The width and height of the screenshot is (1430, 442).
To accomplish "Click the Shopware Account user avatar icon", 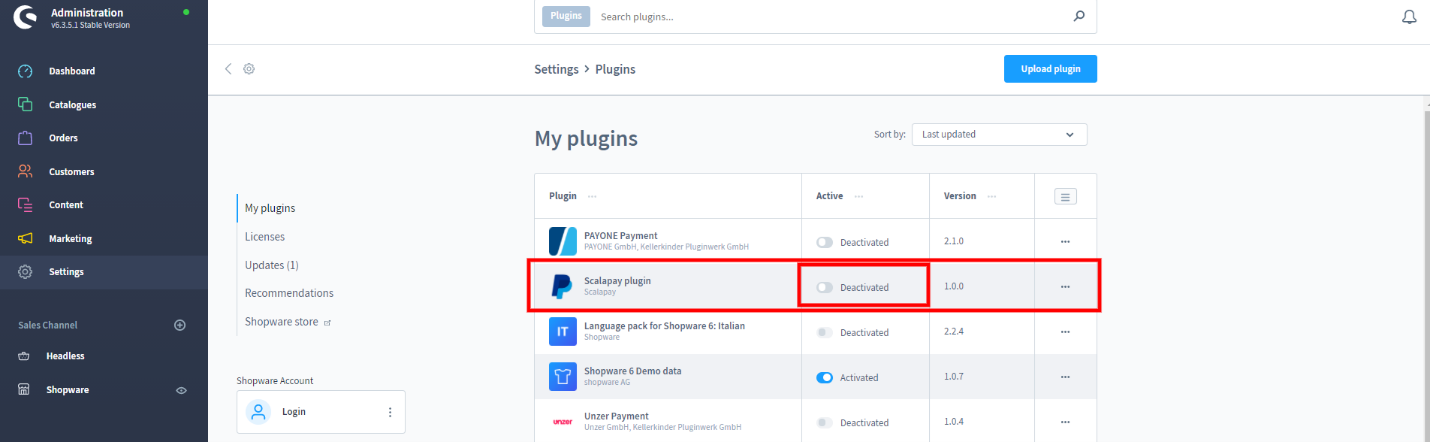I will tap(259, 412).
